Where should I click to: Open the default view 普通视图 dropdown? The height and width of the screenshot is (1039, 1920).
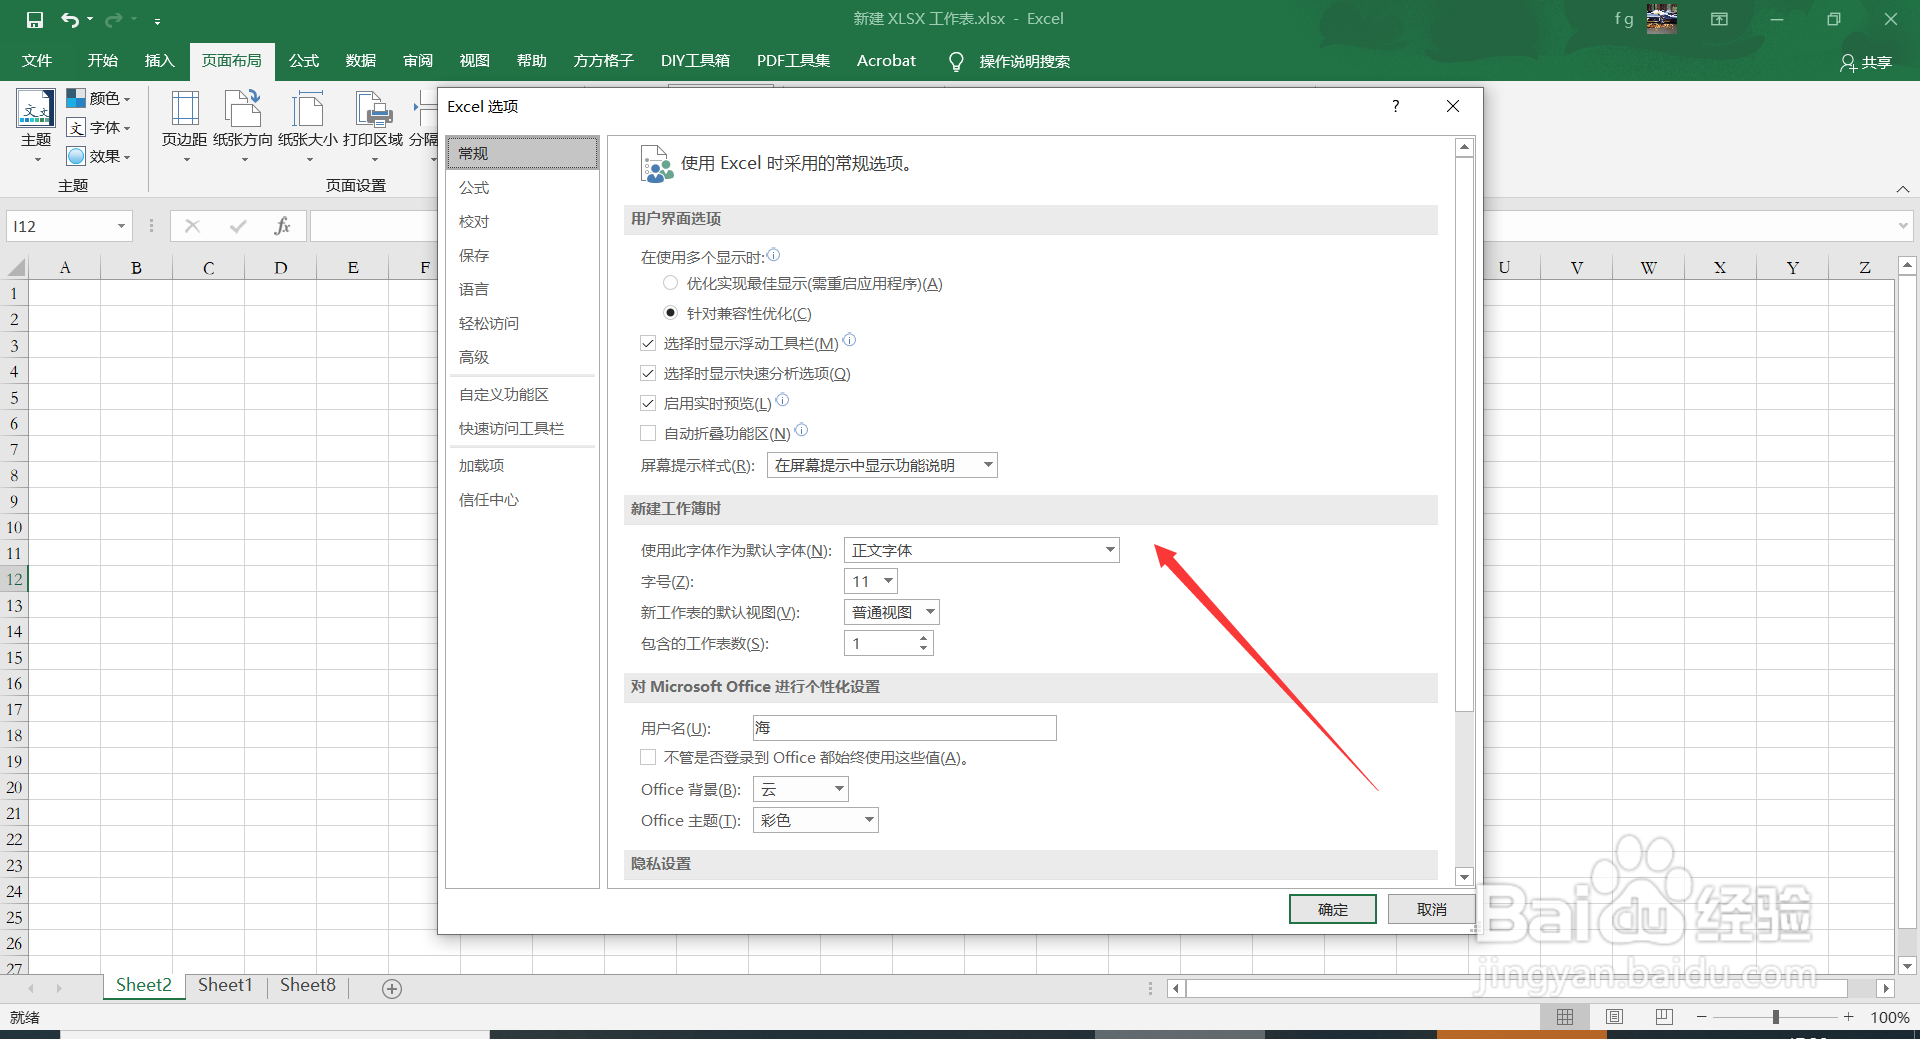pos(892,612)
